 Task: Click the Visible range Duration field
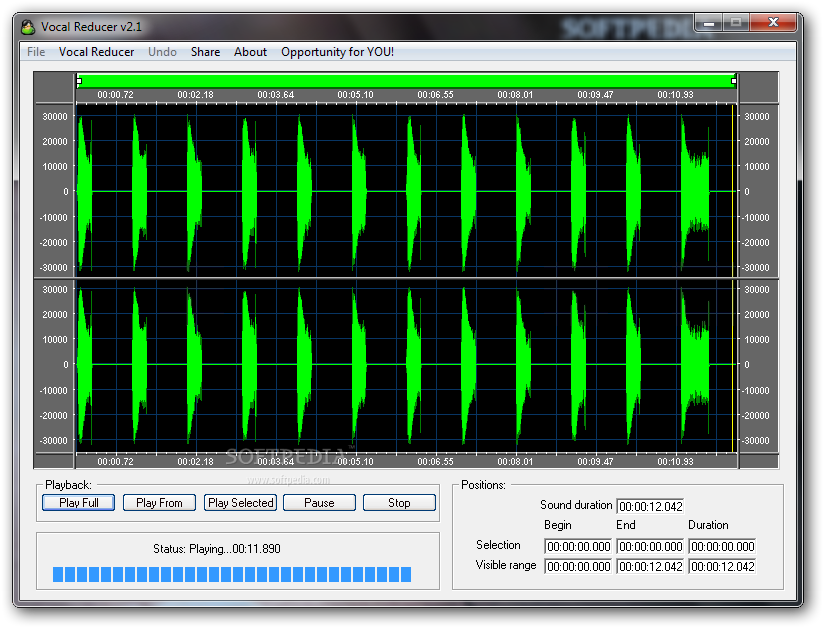click(x=722, y=567)
